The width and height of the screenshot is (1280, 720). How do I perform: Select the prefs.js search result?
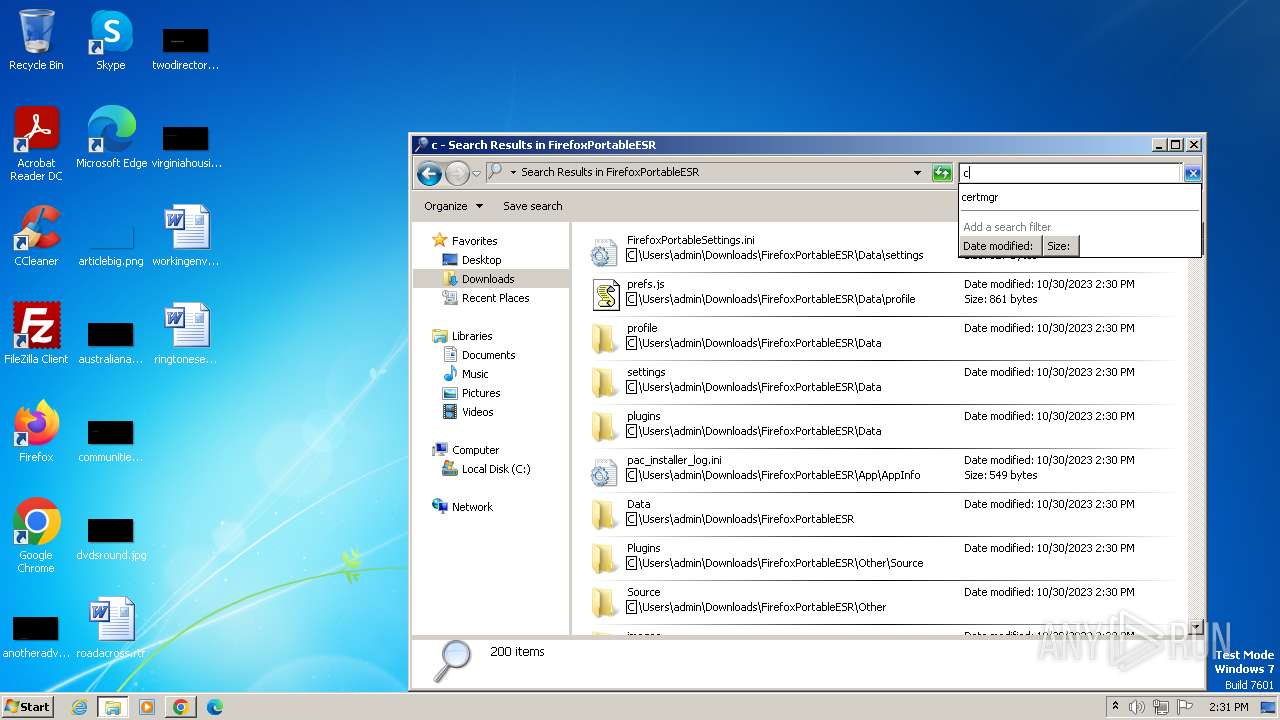point(881,292)
